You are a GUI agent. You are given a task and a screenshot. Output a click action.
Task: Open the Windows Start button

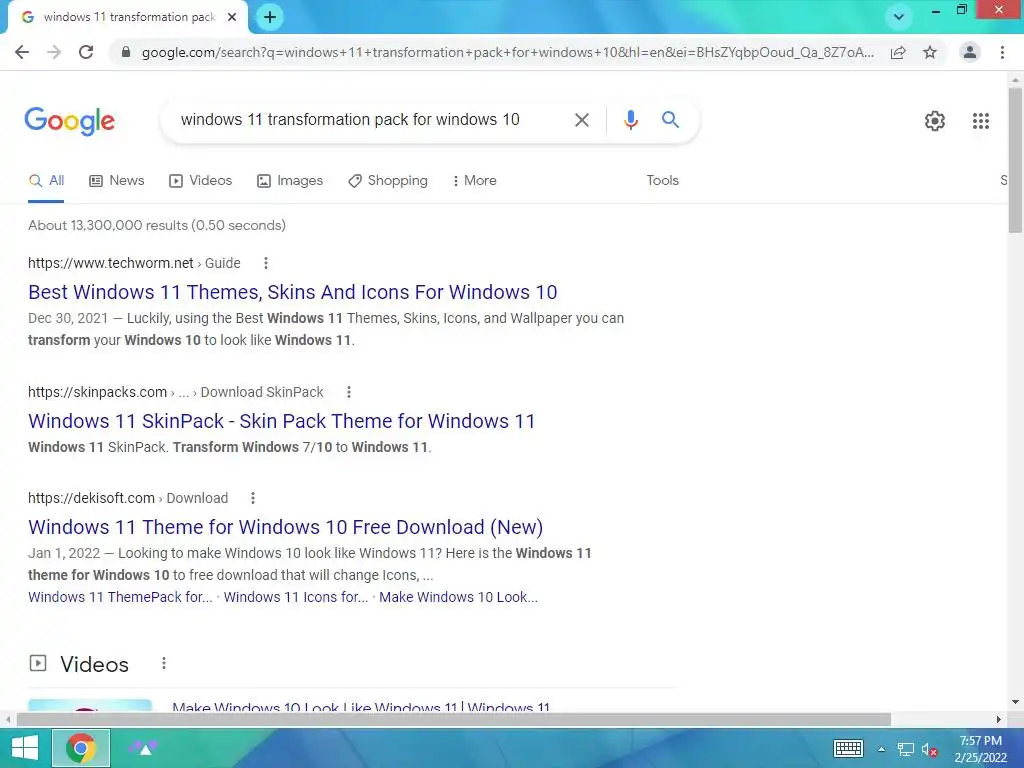(x=24, y=748)
